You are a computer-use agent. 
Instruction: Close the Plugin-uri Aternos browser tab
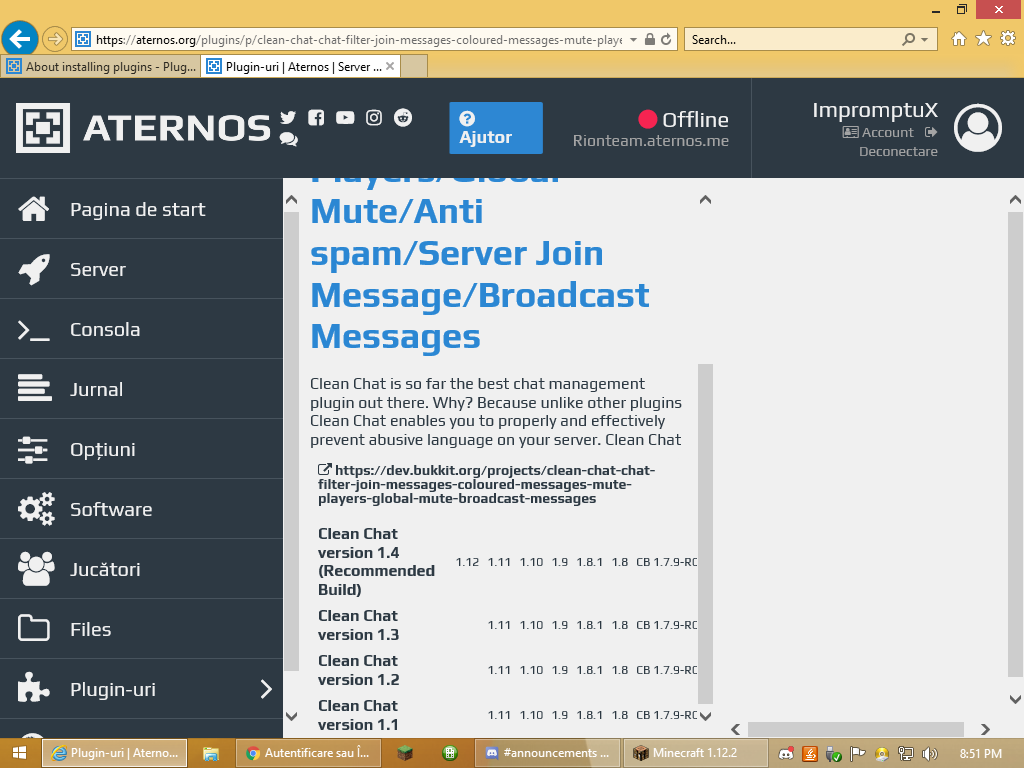390,66
